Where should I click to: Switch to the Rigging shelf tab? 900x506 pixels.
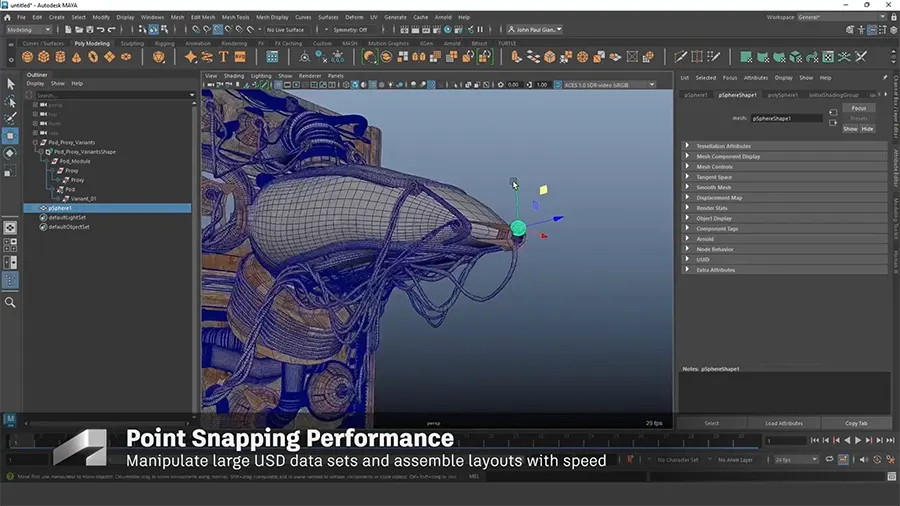point(164,44)
